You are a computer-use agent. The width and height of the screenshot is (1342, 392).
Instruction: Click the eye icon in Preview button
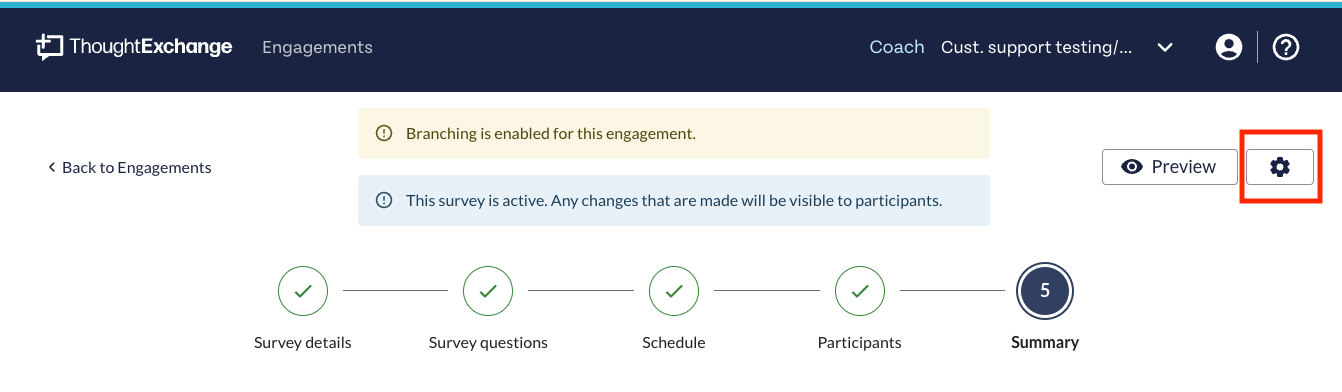click(1132, 167)
